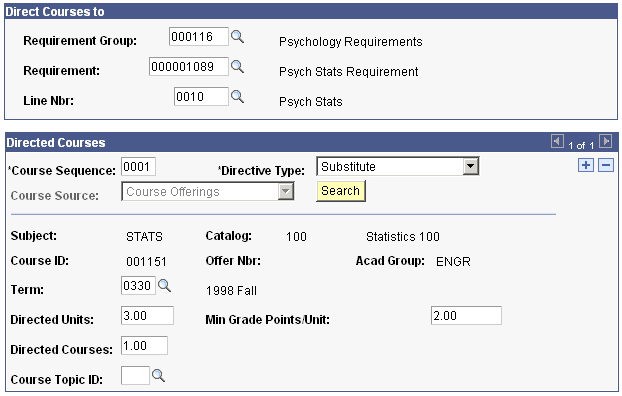Delete the current directed course row
This screenshot has height=396, width=622.
[x=606, y=165]
